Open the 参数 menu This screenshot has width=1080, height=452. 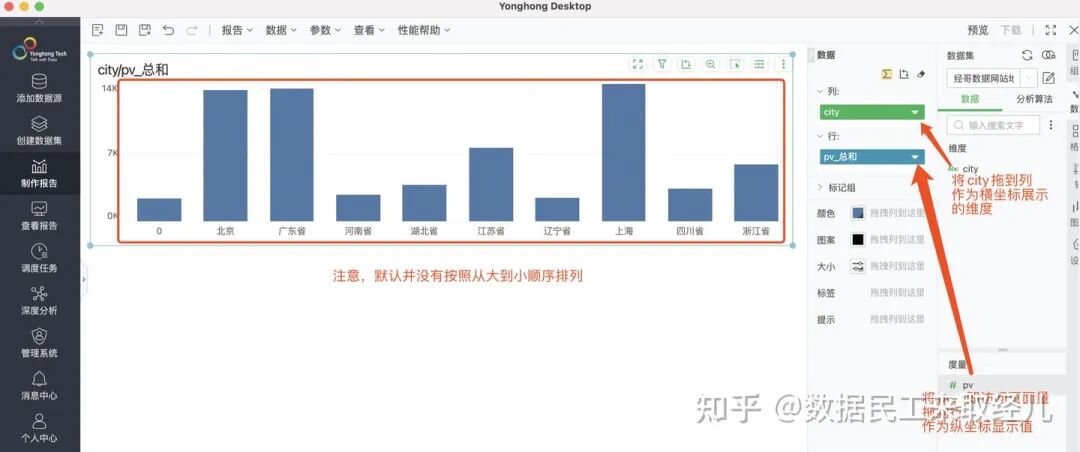click(325, 30)
